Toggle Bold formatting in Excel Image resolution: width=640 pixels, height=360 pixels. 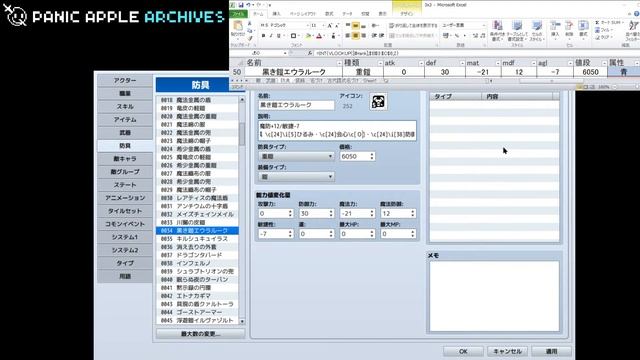(x=263, y=36)
